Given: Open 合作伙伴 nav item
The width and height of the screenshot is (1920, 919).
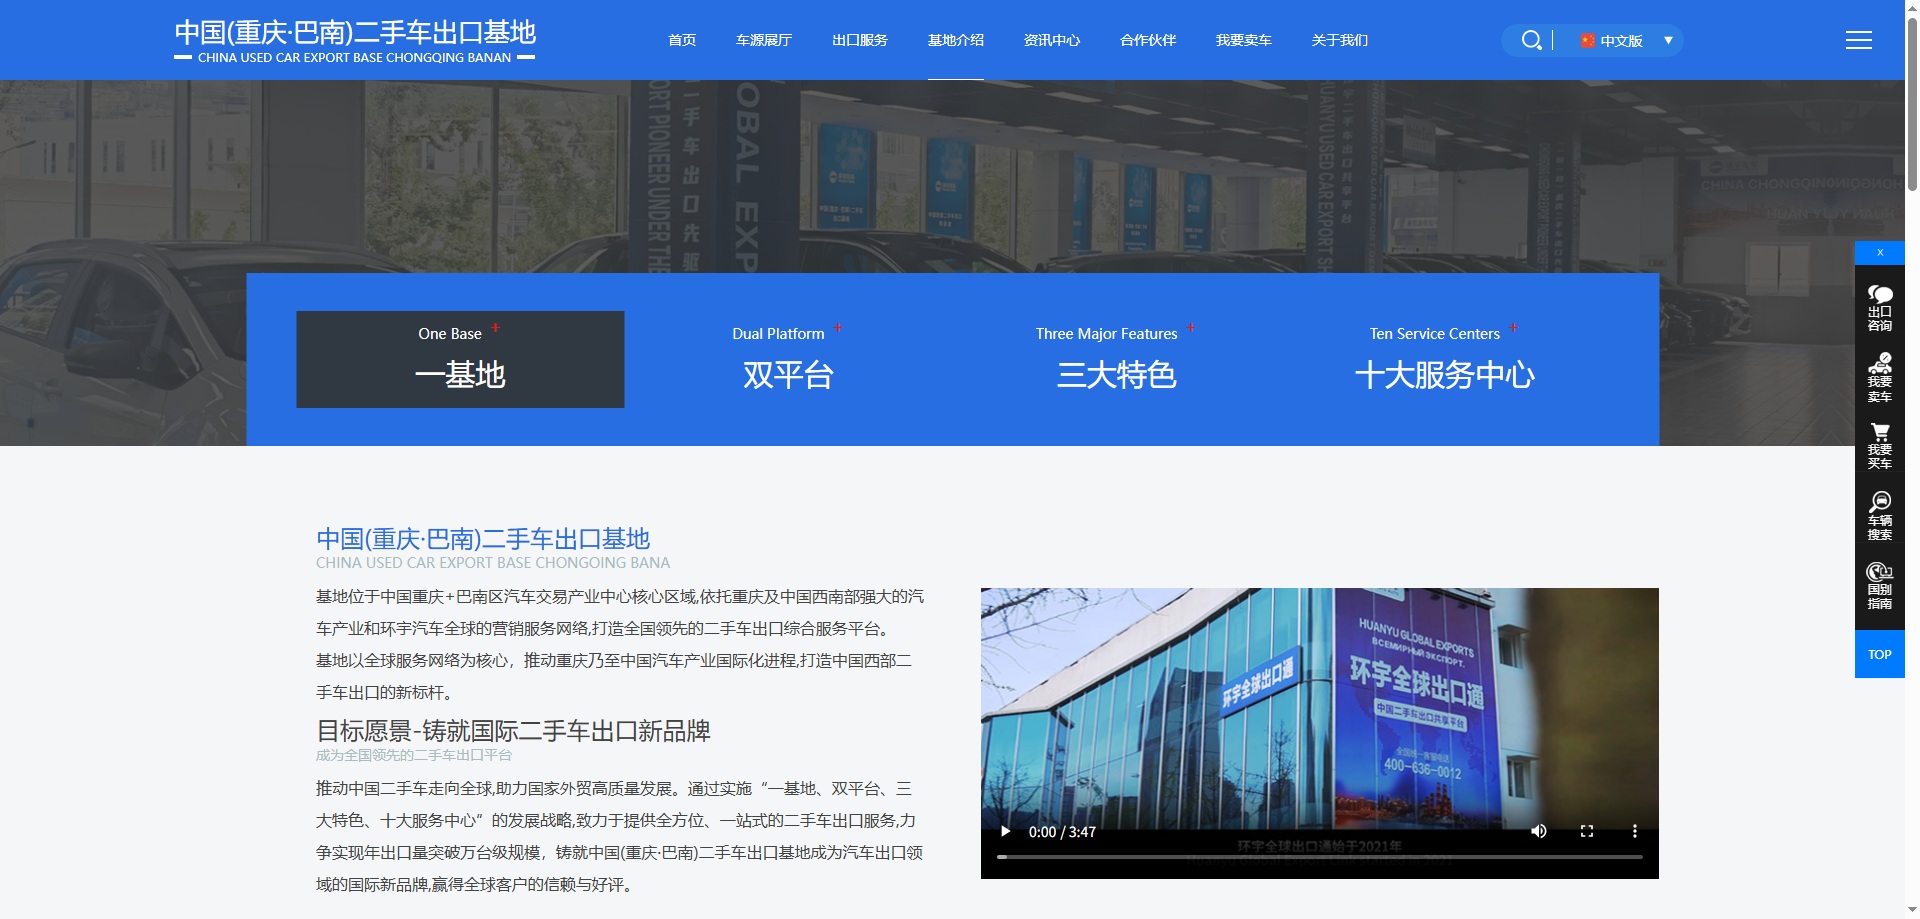Looking at the screenshot, I should pos(1148,40).
